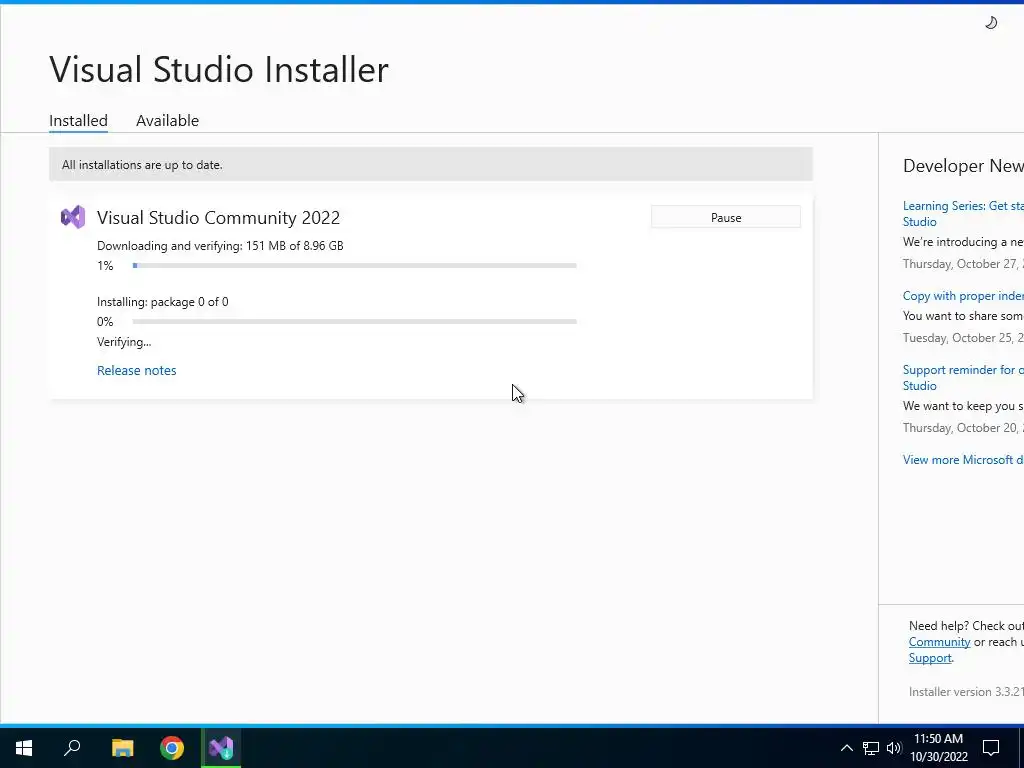The height and width of the screenshot is (768, 1024).
Task: Open the Release notes link
Action: pos(136,370)
